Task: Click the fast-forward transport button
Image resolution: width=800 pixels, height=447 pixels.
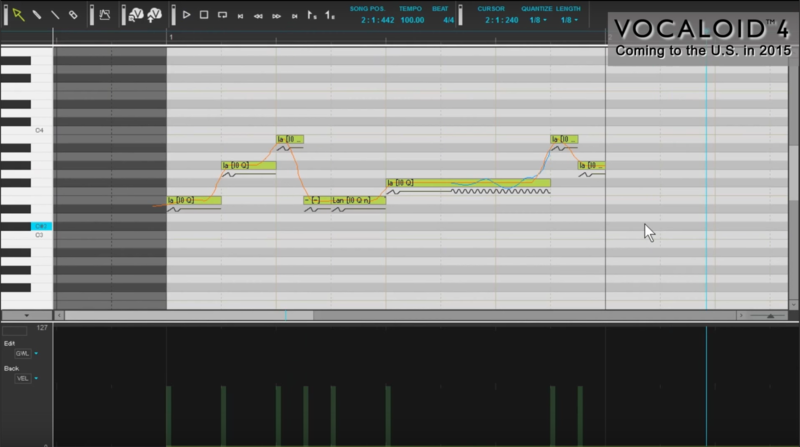Action: tap(276, 15)
